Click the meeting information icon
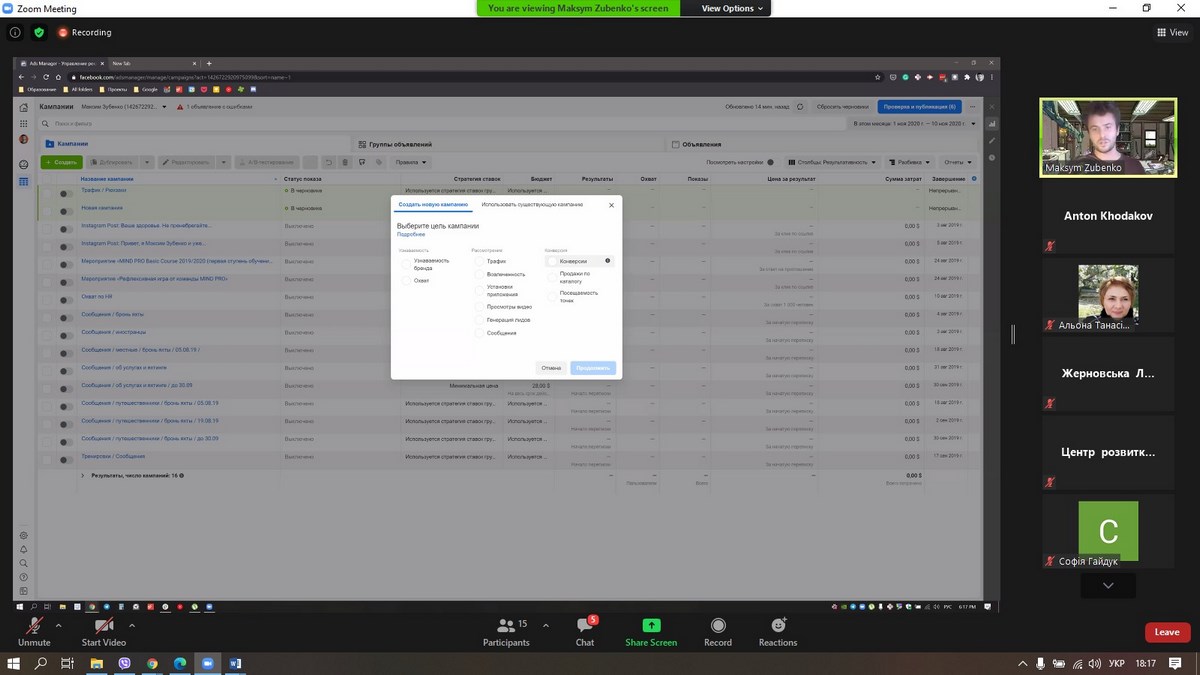Screen dimensions: 1200x675 tap(15, 32)
